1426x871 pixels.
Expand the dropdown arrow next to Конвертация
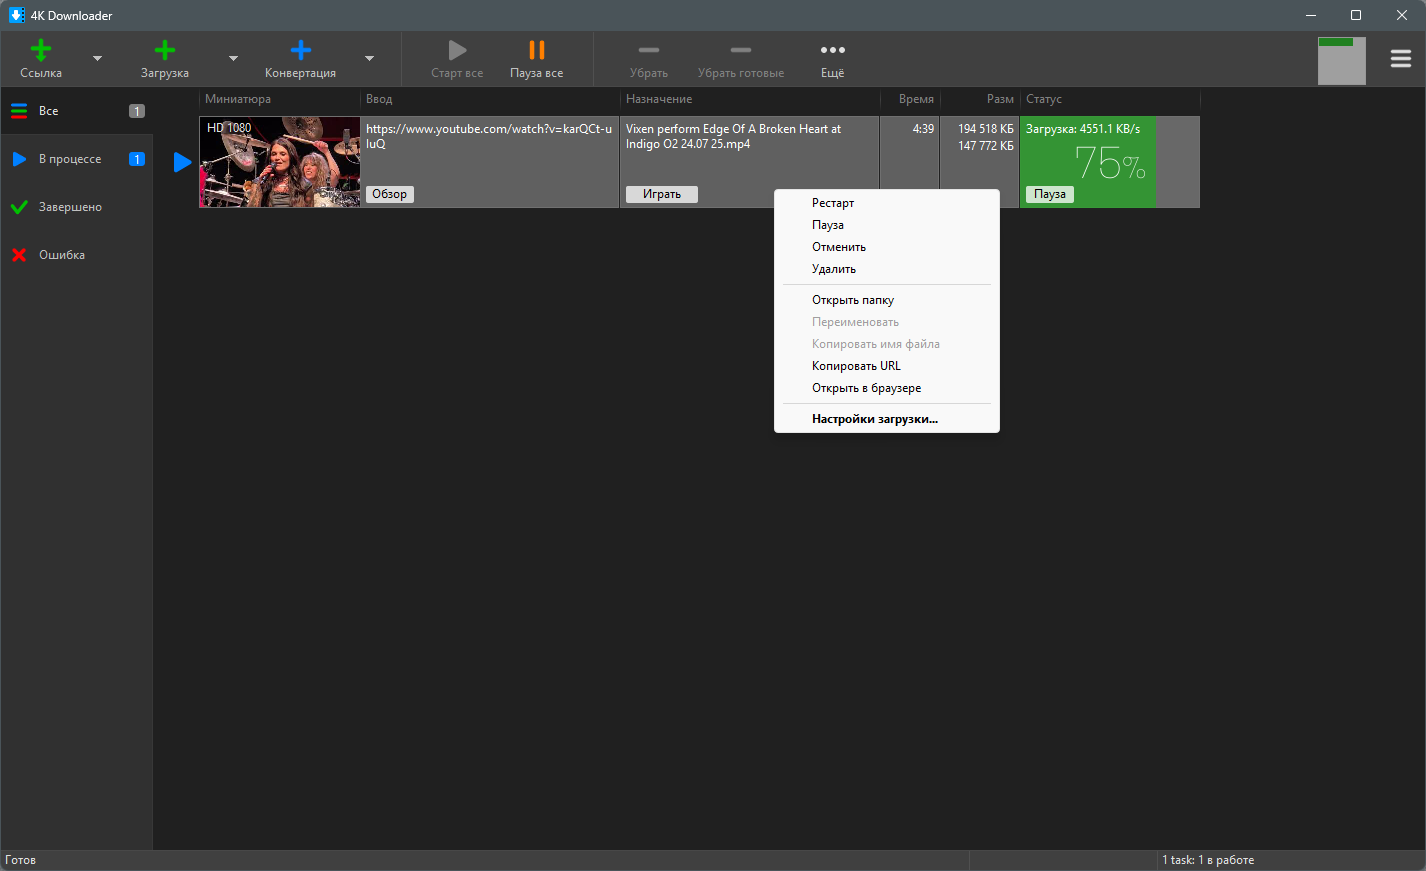click(x=369, y=59)
